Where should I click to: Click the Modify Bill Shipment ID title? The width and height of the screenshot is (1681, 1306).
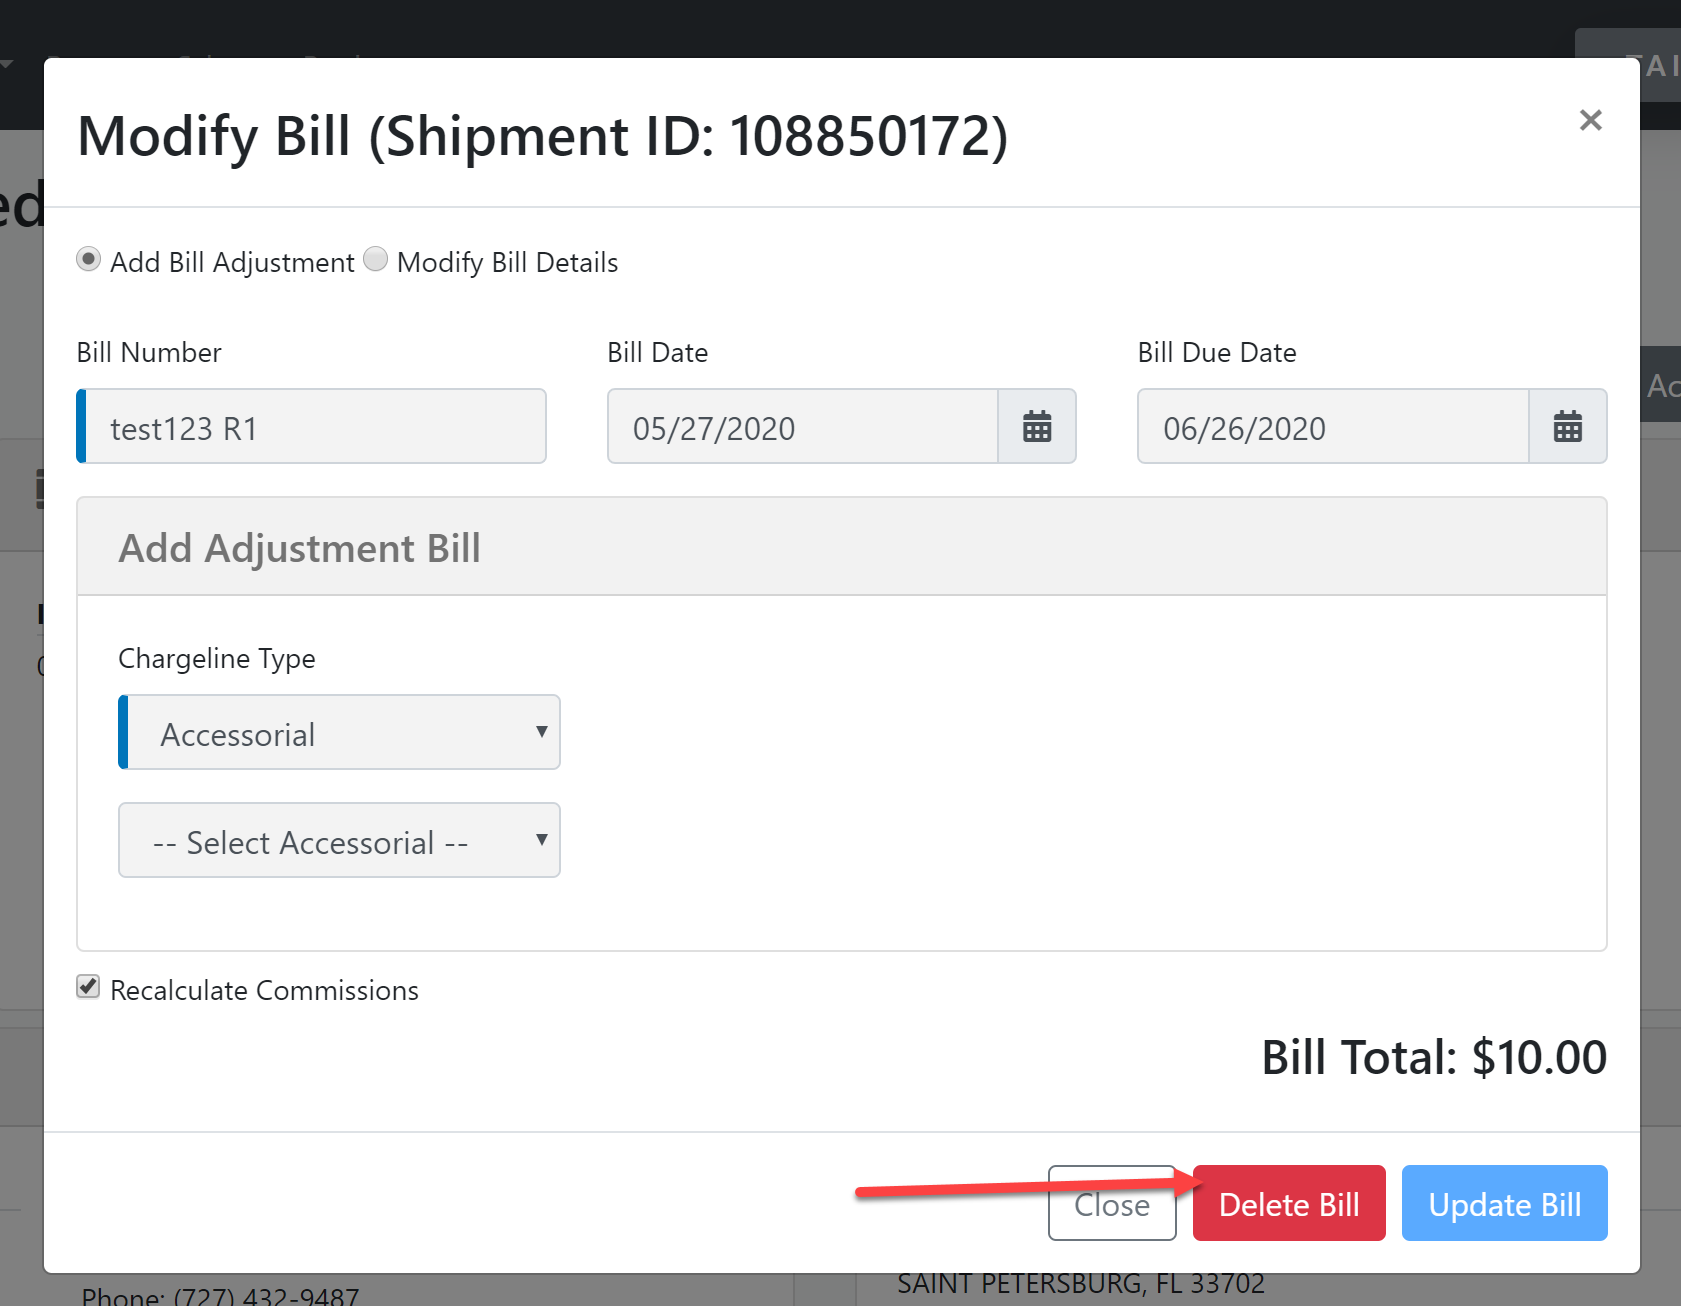pos(543,136)
